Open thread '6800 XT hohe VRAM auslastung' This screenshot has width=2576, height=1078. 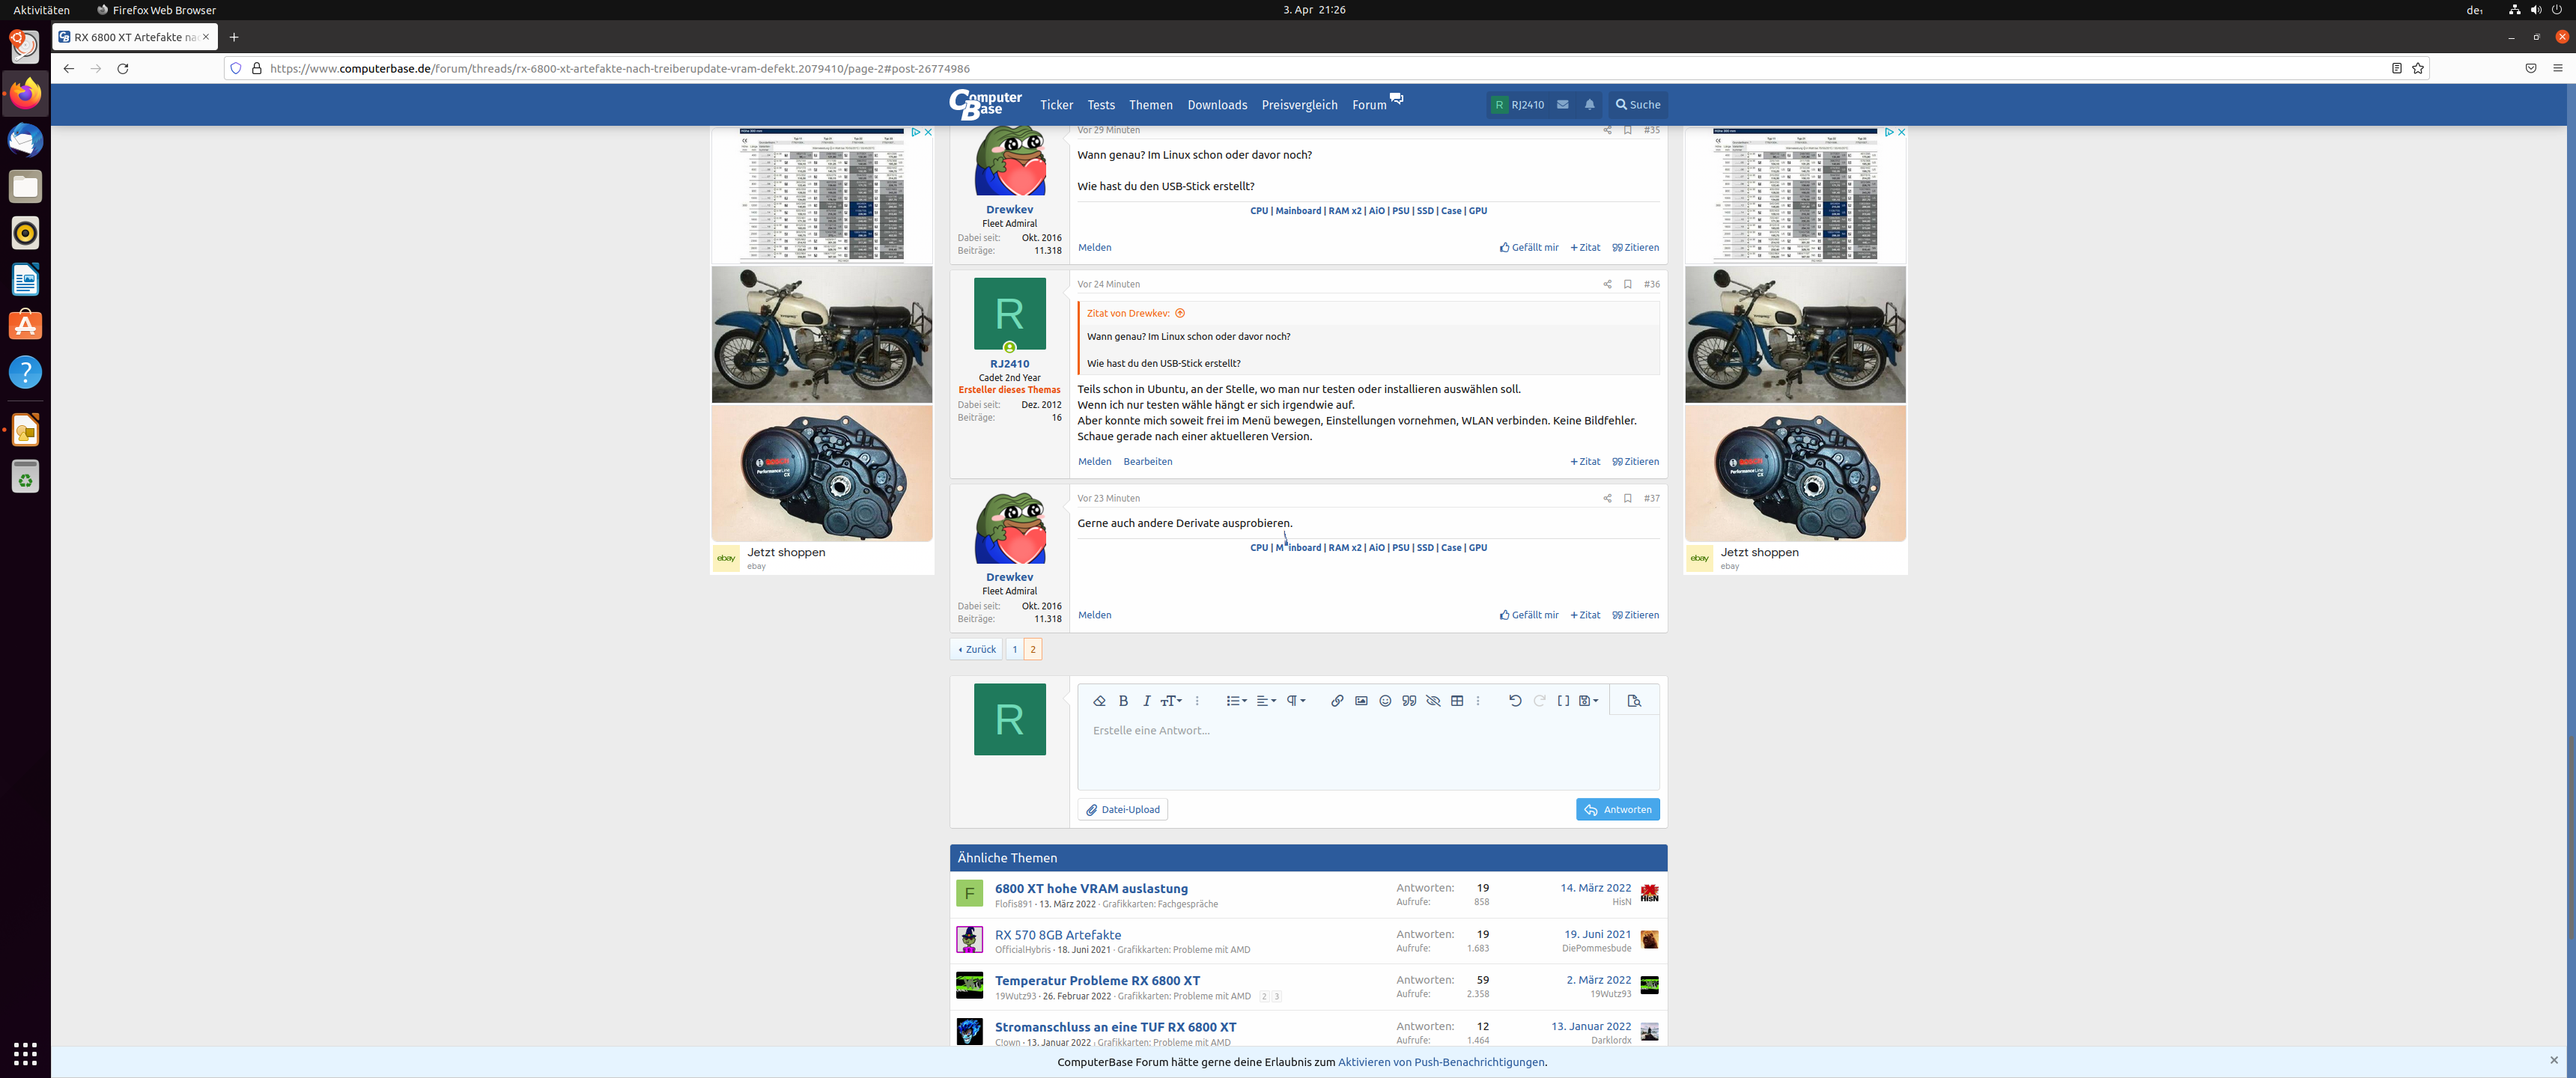[1091, 888]
